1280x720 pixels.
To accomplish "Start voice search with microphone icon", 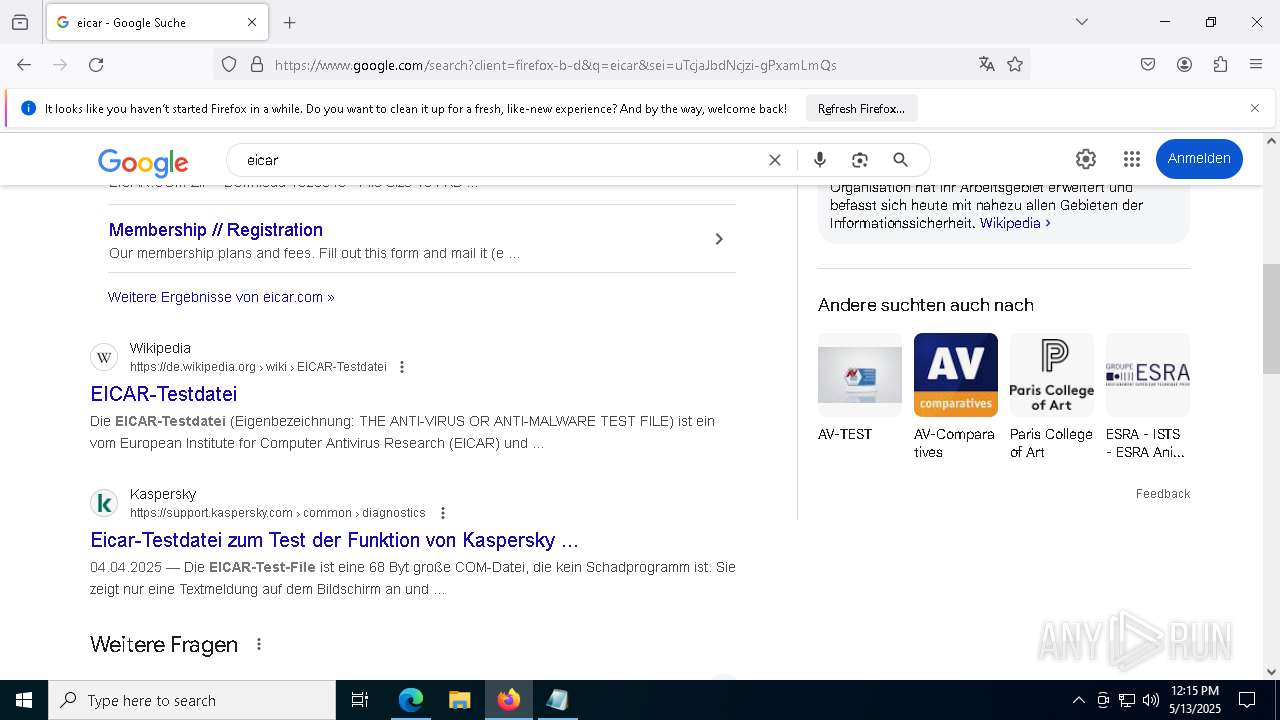I will [x=820, y=160].
